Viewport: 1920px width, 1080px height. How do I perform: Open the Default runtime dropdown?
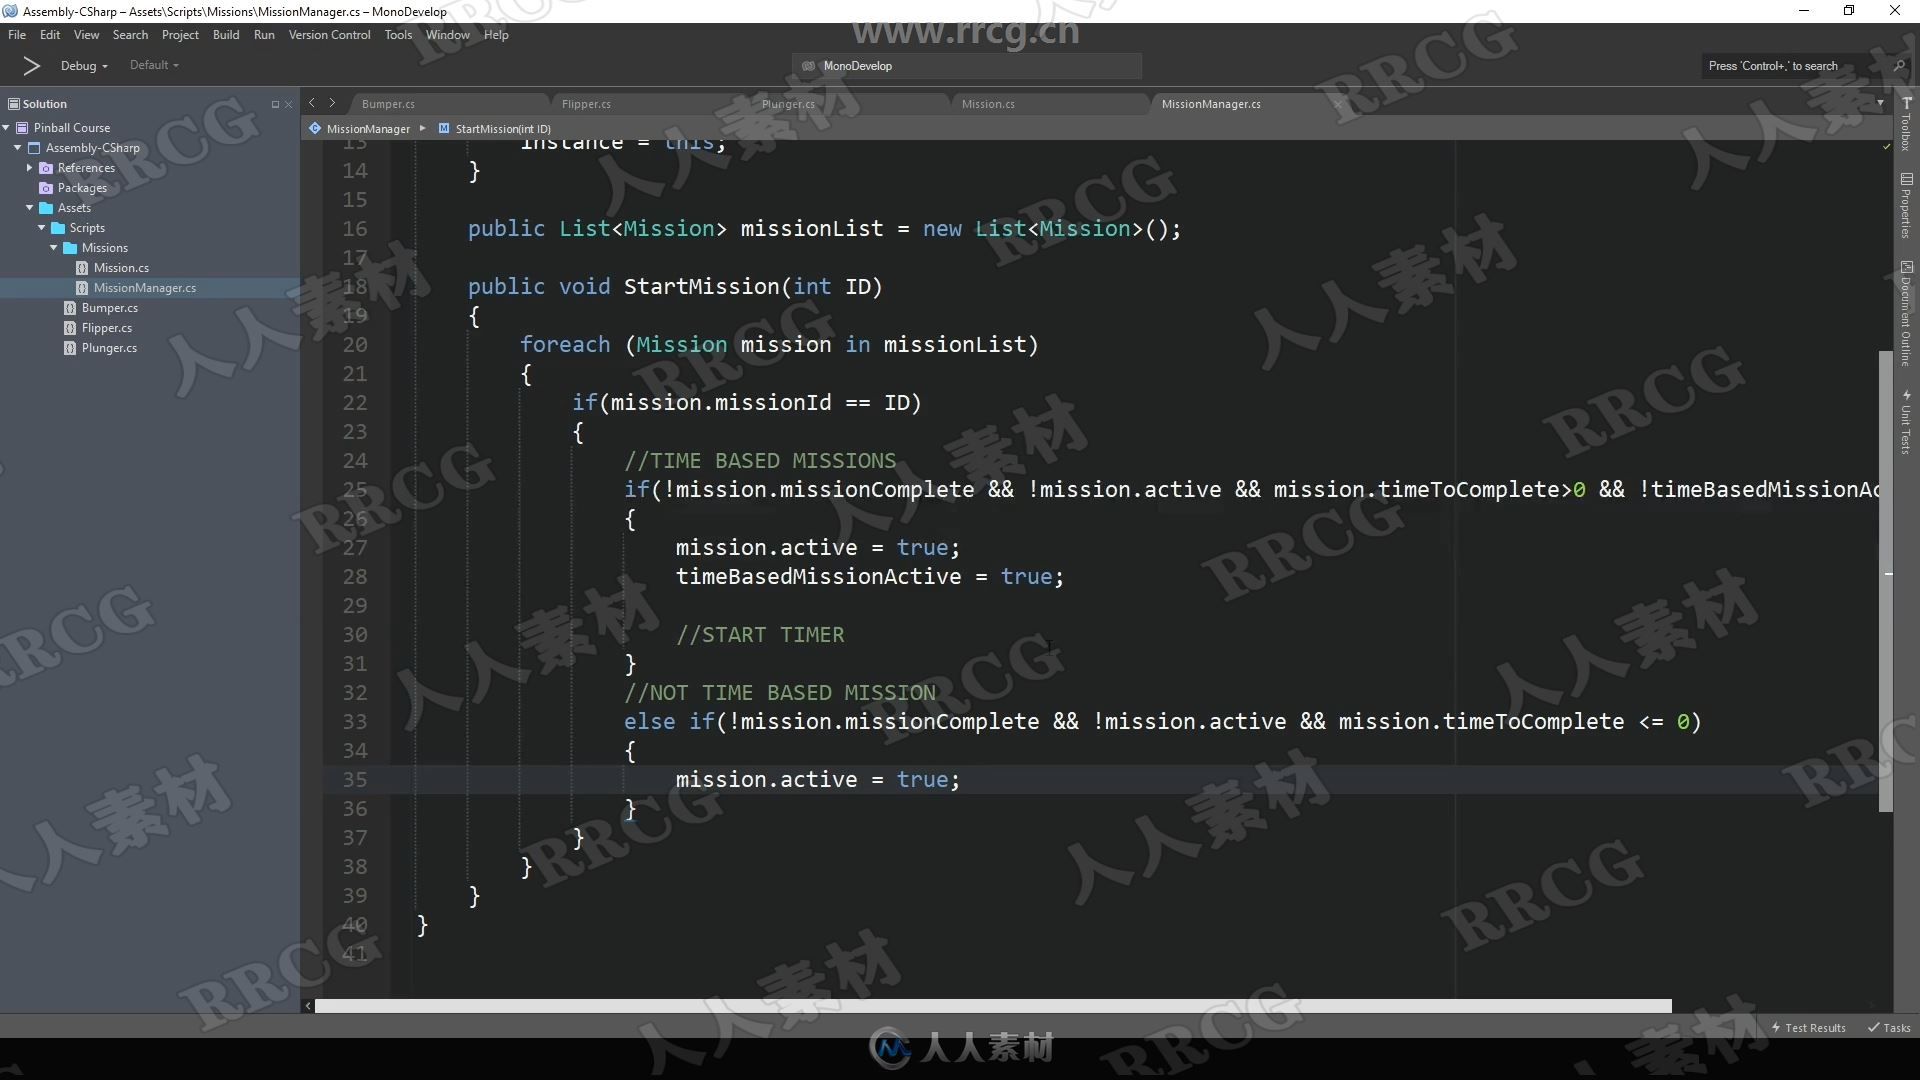pos(154,65)
